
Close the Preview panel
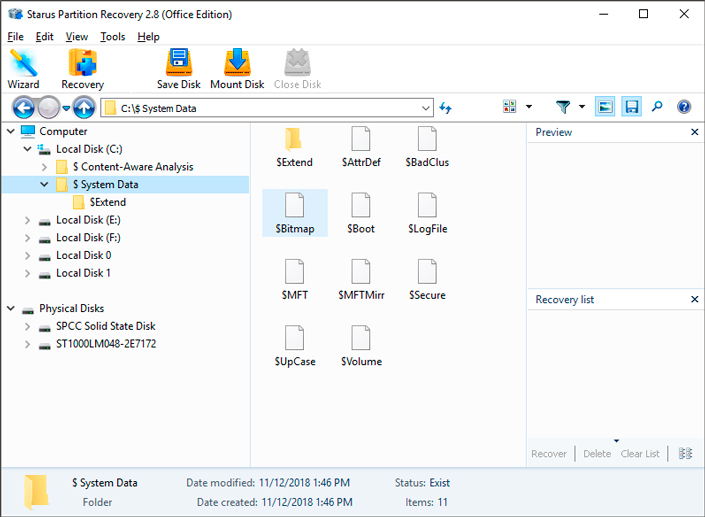tap(694, 132)
